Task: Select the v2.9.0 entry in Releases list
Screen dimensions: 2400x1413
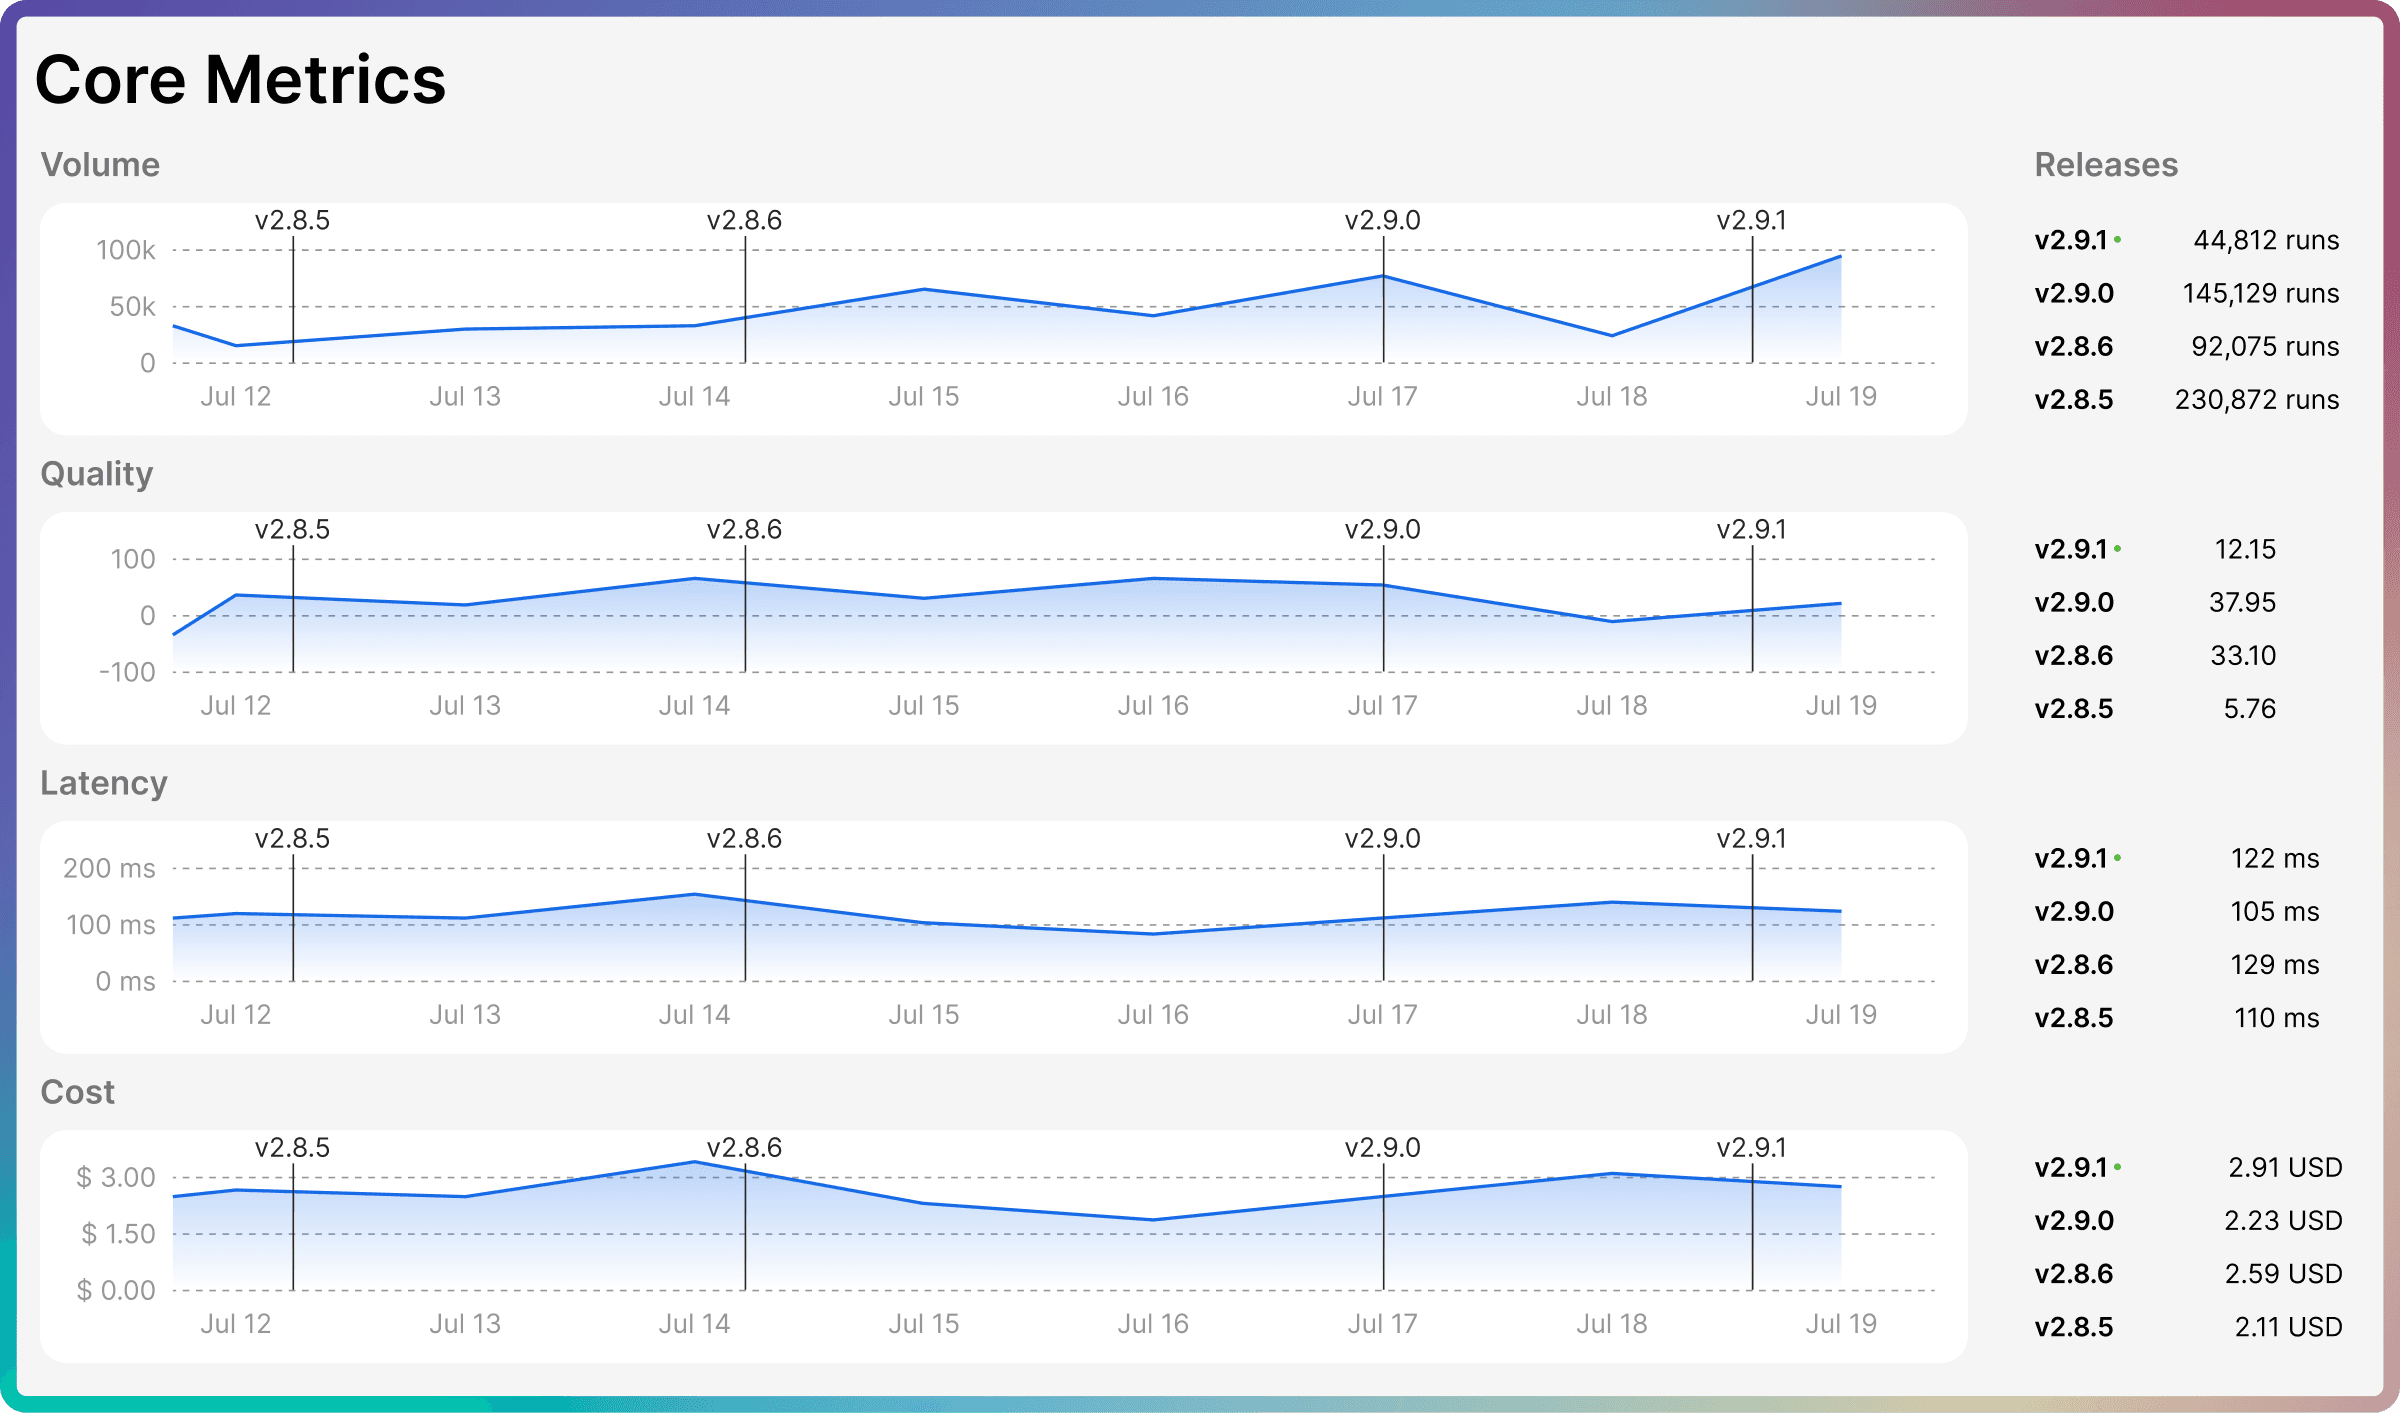Action: [x=2074, y=293]
